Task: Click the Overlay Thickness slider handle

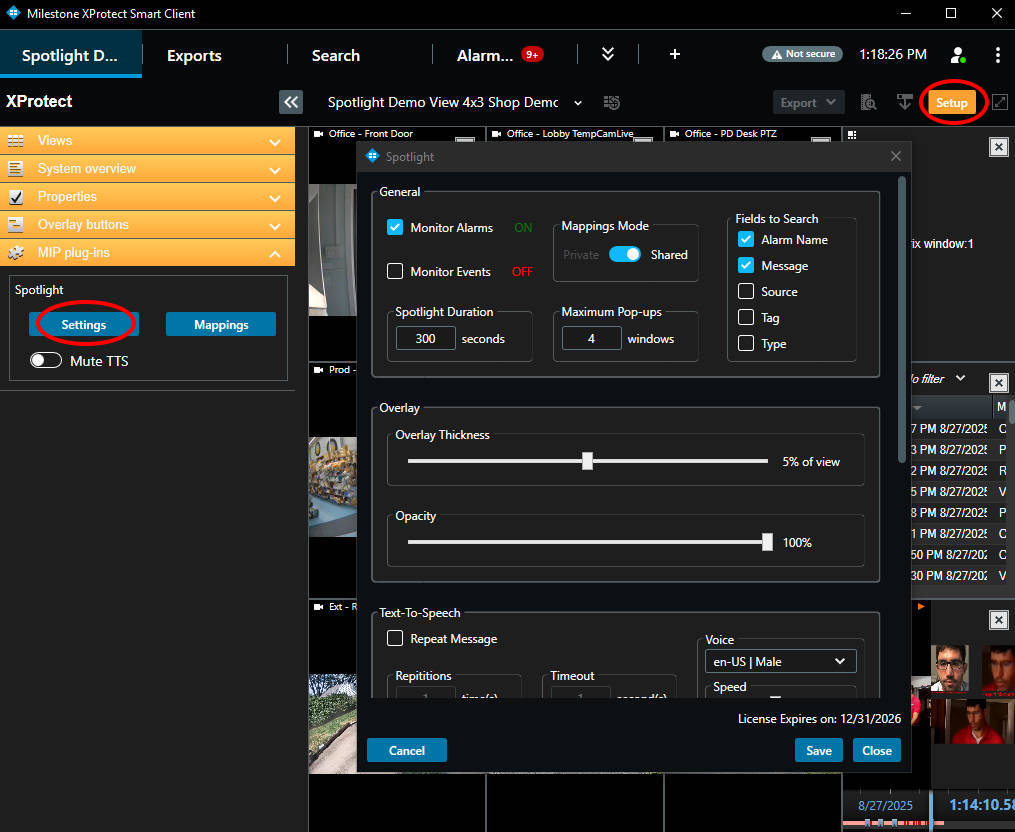Action: [588, 461]
